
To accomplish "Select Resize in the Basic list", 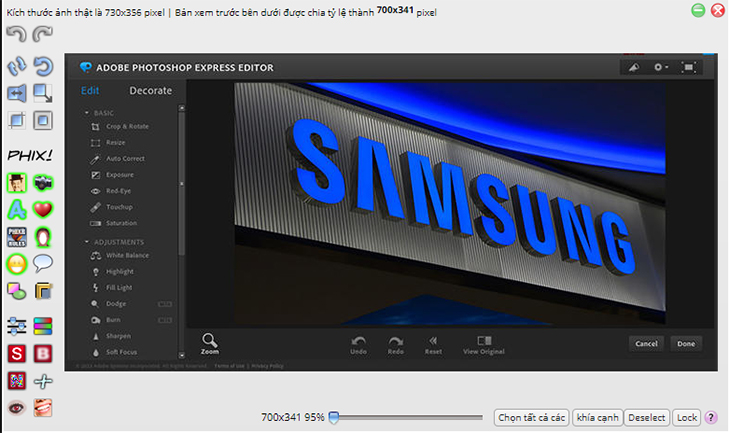I will coord(108,142).
